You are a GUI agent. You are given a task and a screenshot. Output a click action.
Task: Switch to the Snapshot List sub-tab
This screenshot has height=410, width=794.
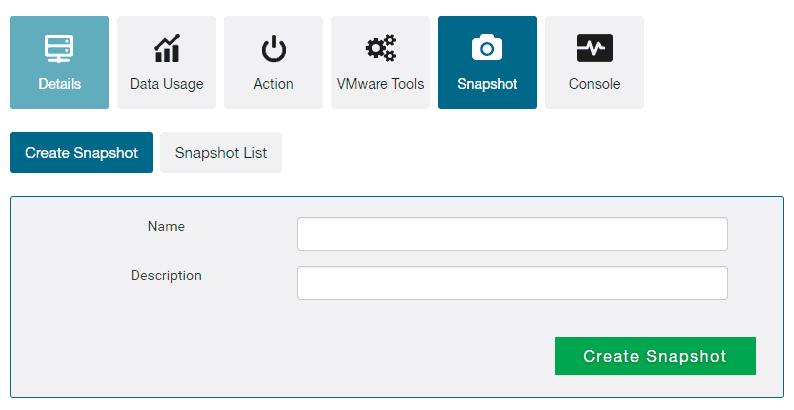point(221,152)
